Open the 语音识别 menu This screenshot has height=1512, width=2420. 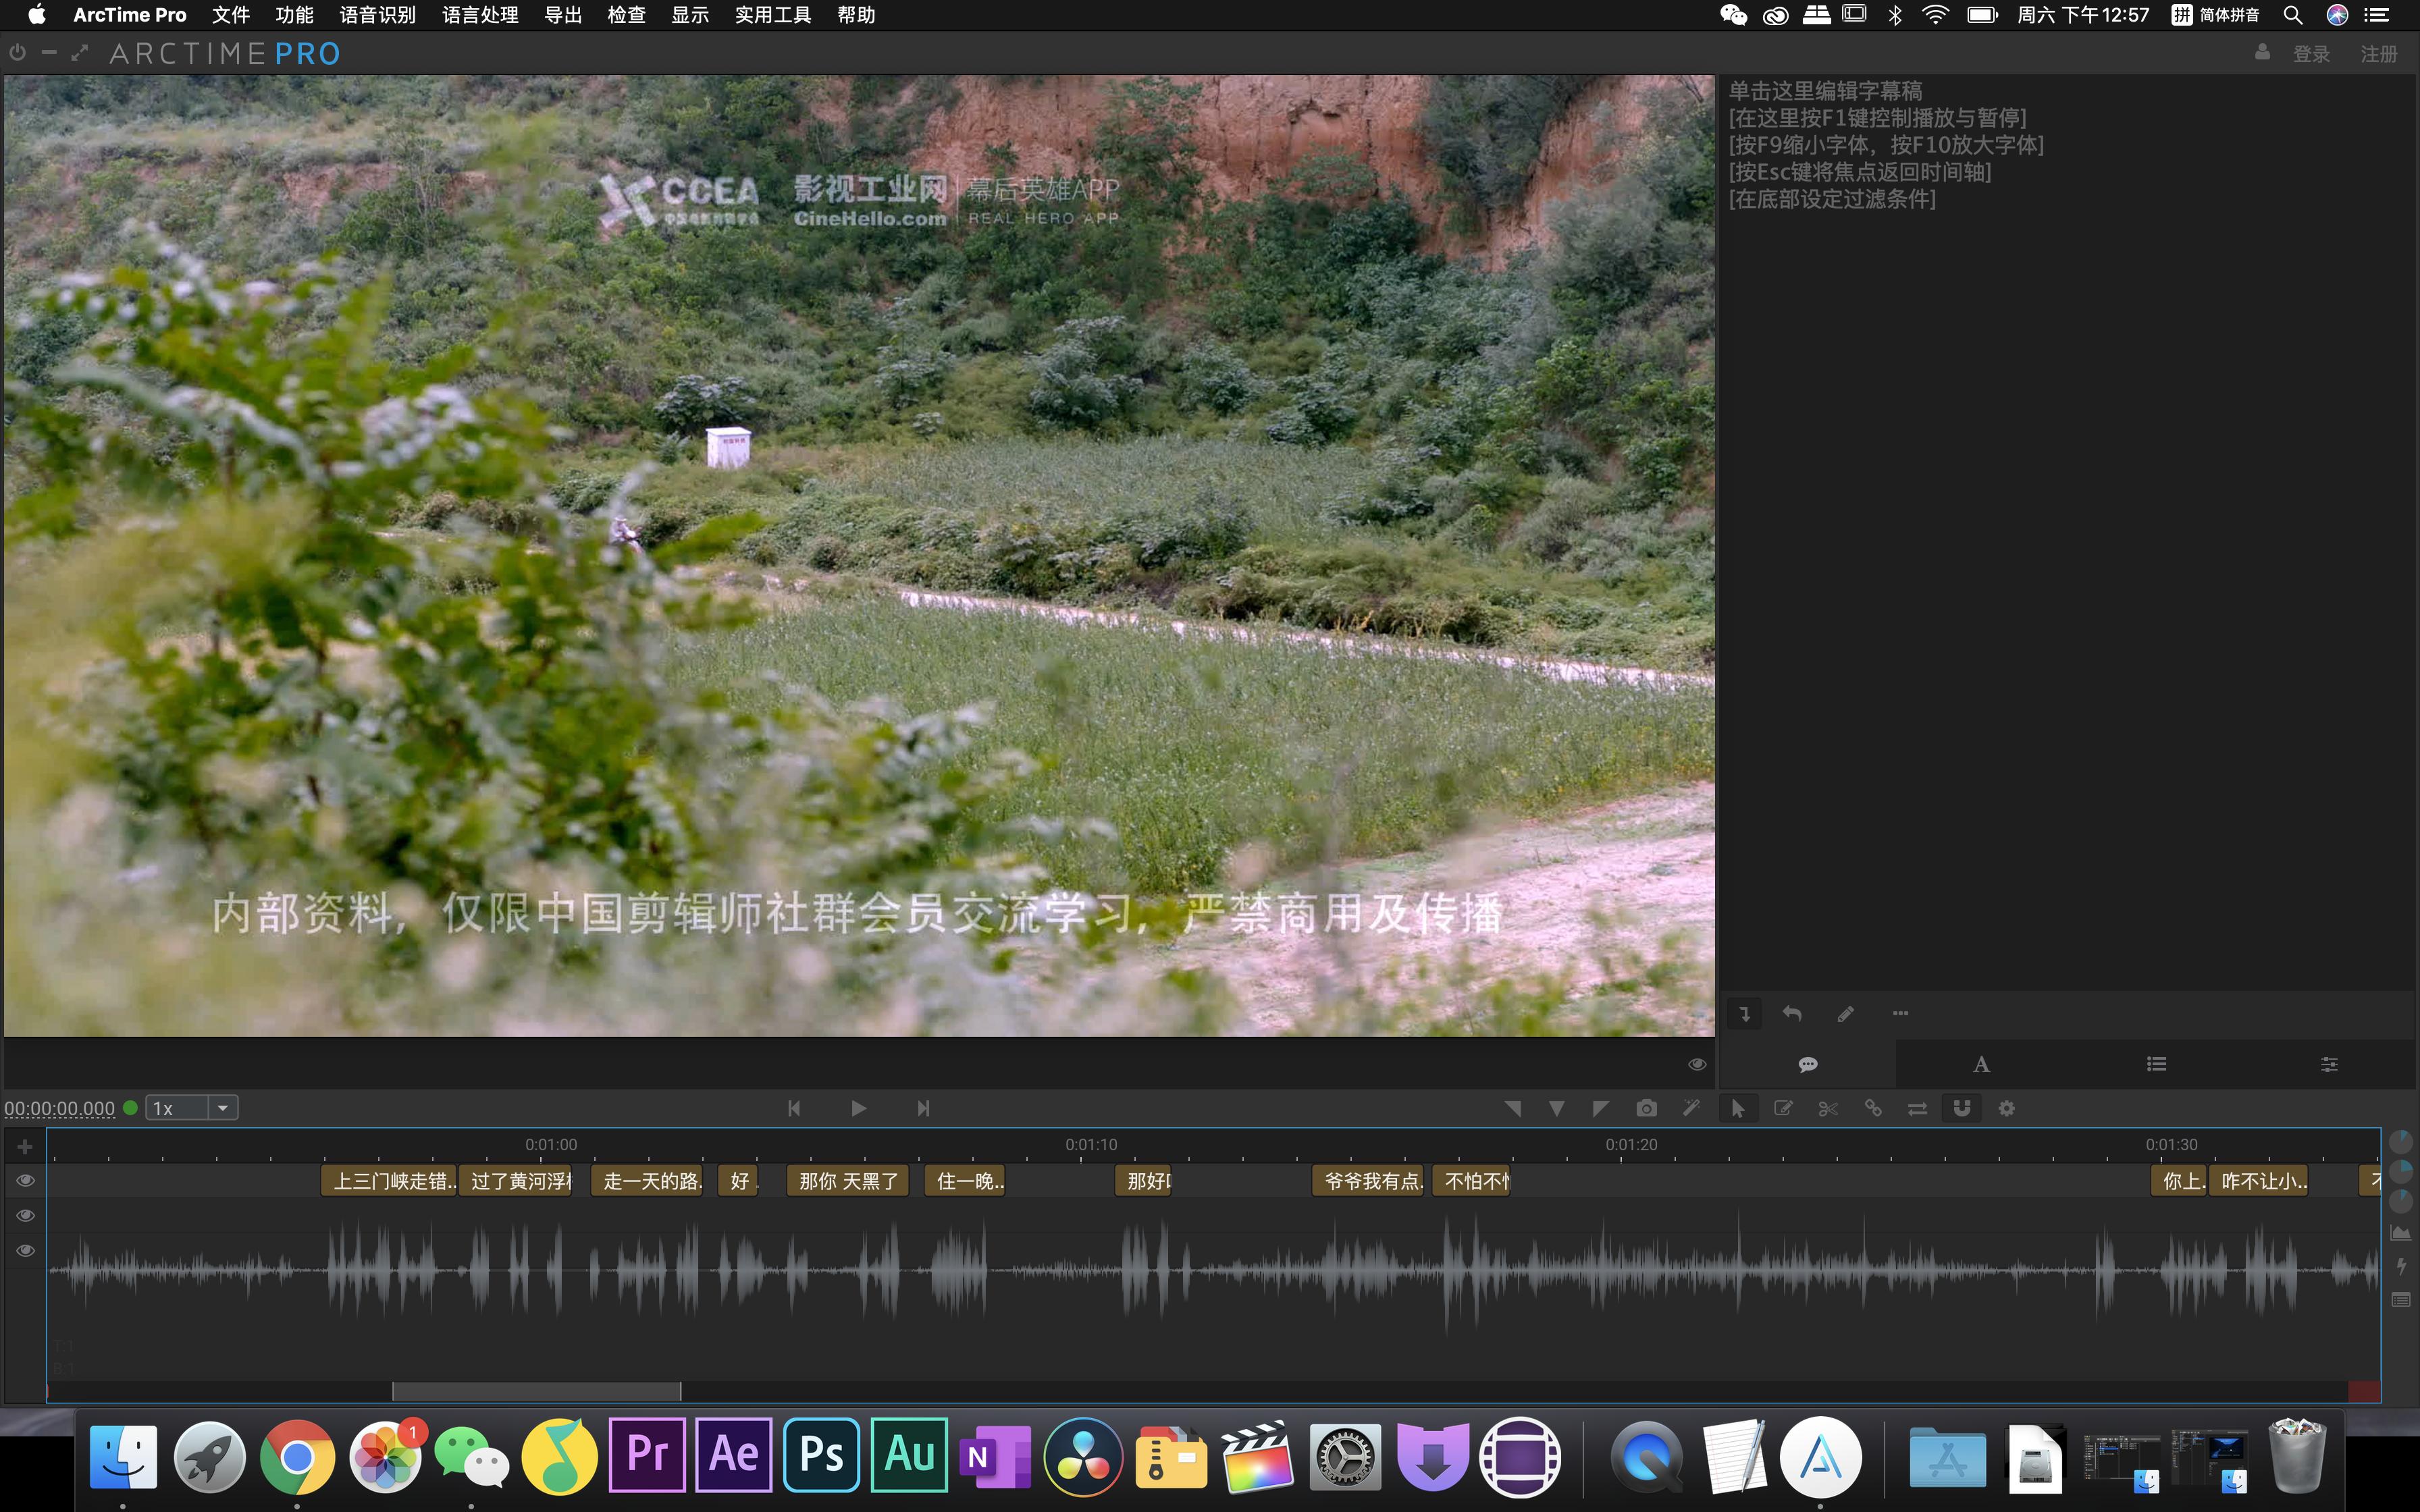pos(377,15)
